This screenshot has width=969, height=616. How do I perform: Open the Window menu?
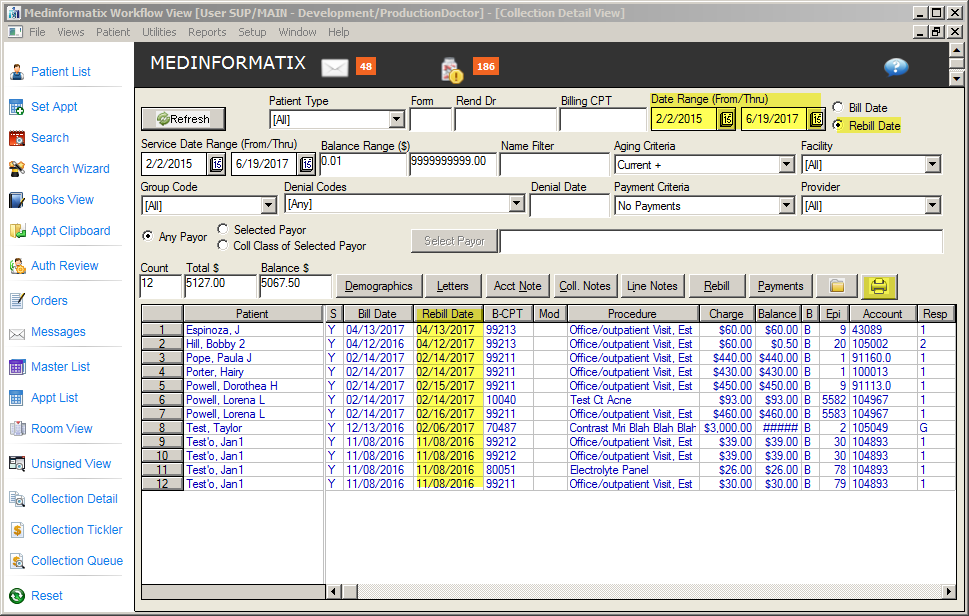[297, 32]
